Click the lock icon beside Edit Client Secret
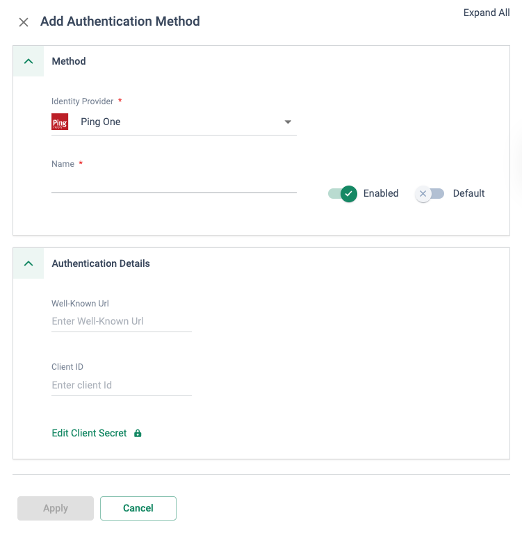The width and height of the screenshot is (522, 540). (138, 433)
